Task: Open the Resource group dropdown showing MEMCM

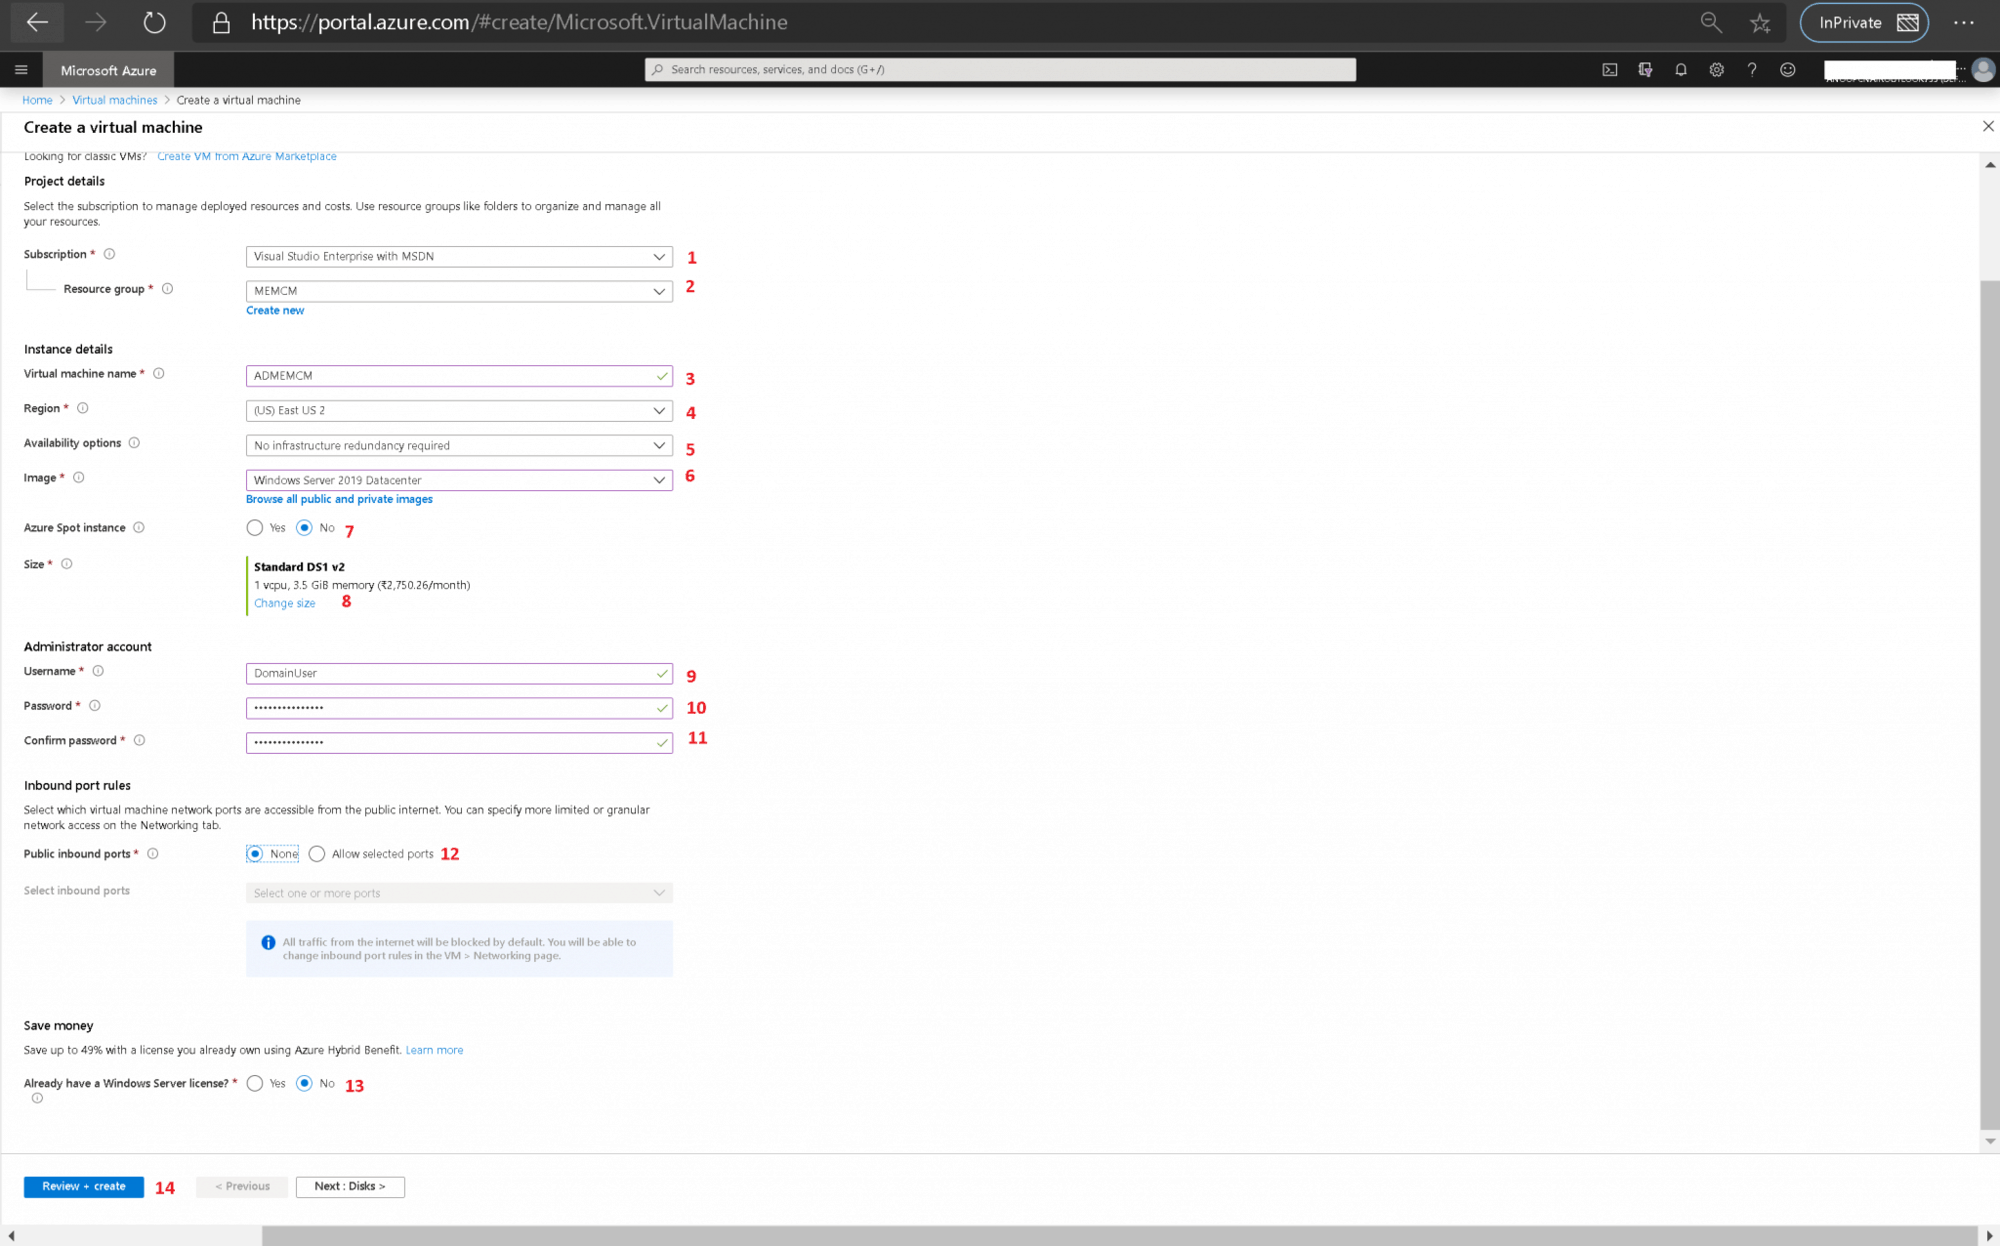Action: point(459,291)
